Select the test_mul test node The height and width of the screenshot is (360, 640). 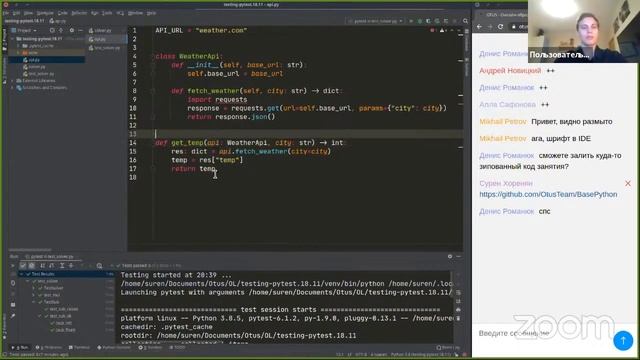(x=52, y=295)
